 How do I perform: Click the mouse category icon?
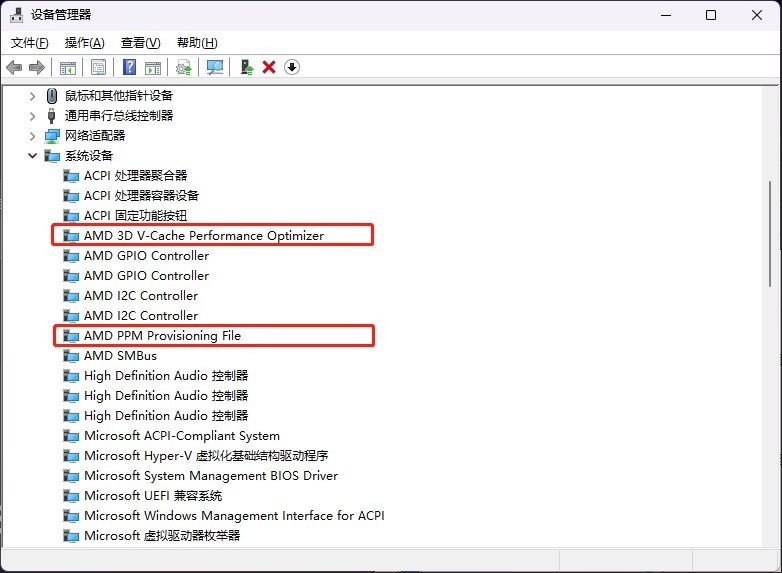pyautogui.click(x=51, y=95)
